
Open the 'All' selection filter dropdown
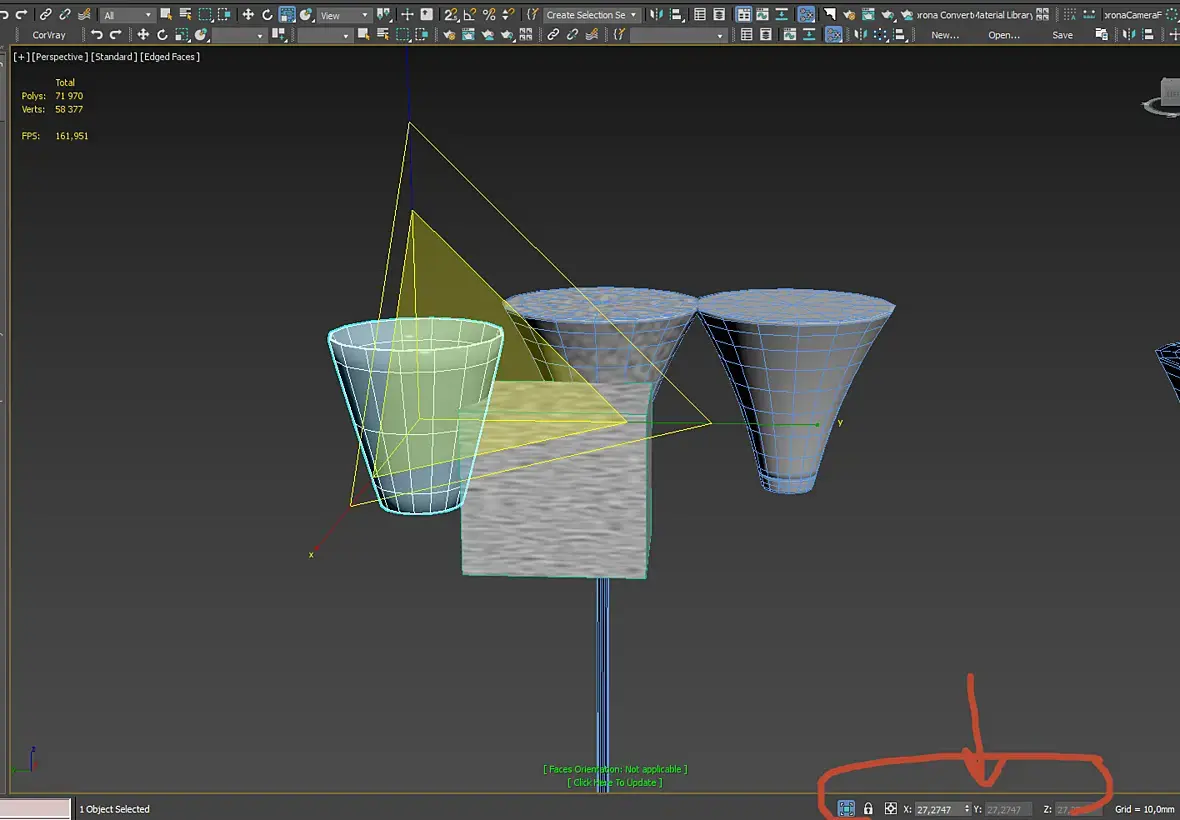tap(127, 15)
